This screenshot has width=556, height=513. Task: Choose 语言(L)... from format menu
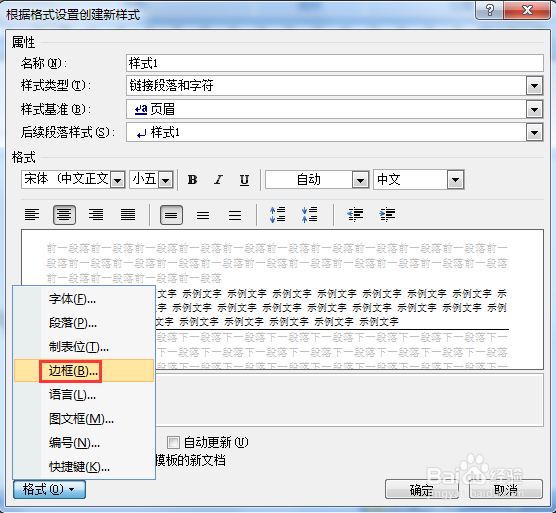pyautogui.click(x=84, y=395)
